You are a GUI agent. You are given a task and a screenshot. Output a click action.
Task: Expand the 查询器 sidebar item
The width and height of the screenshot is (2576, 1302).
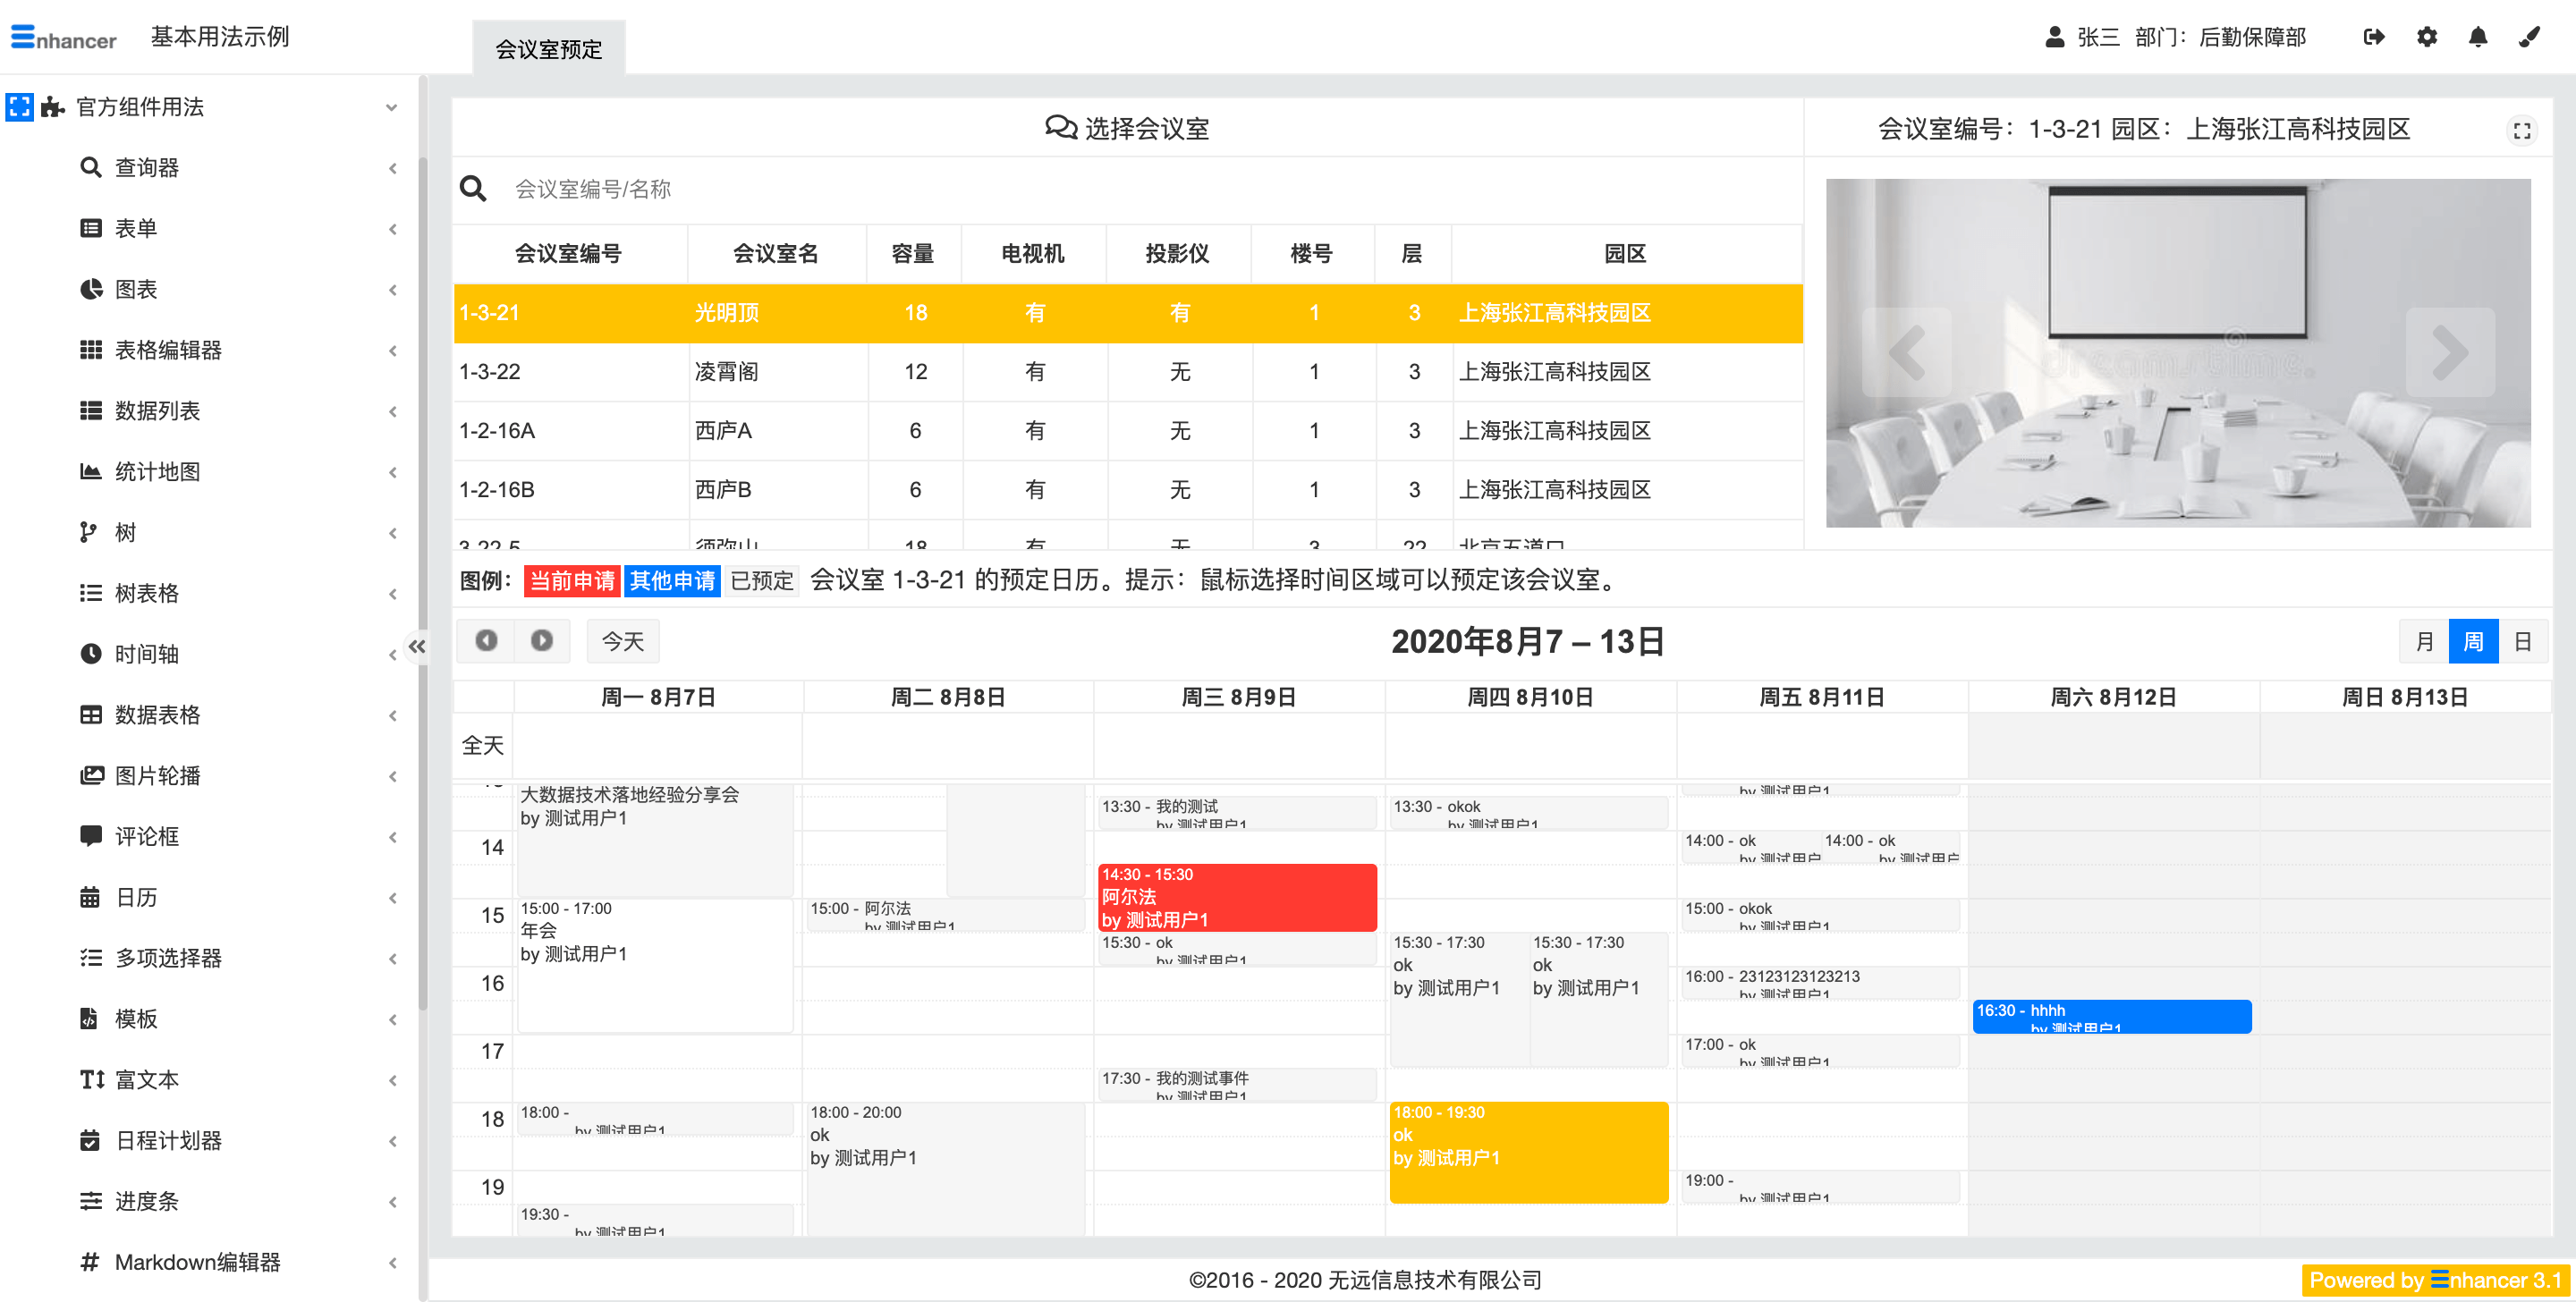146,167
